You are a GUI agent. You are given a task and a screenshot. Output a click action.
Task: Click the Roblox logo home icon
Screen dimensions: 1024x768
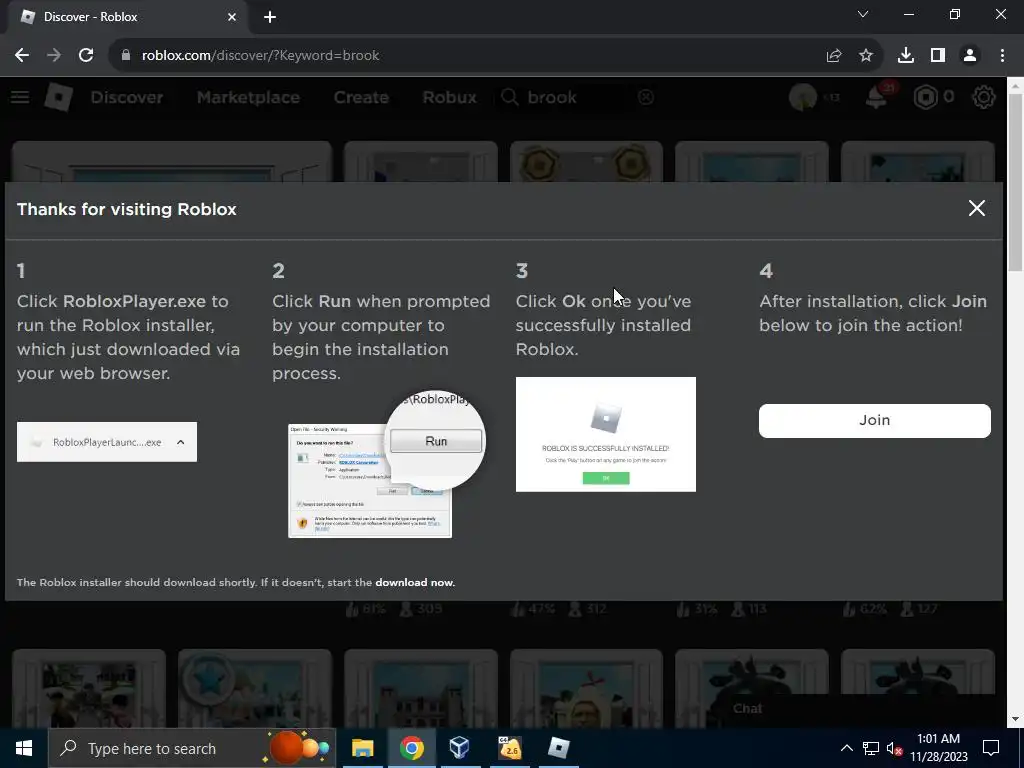point(58,97)
